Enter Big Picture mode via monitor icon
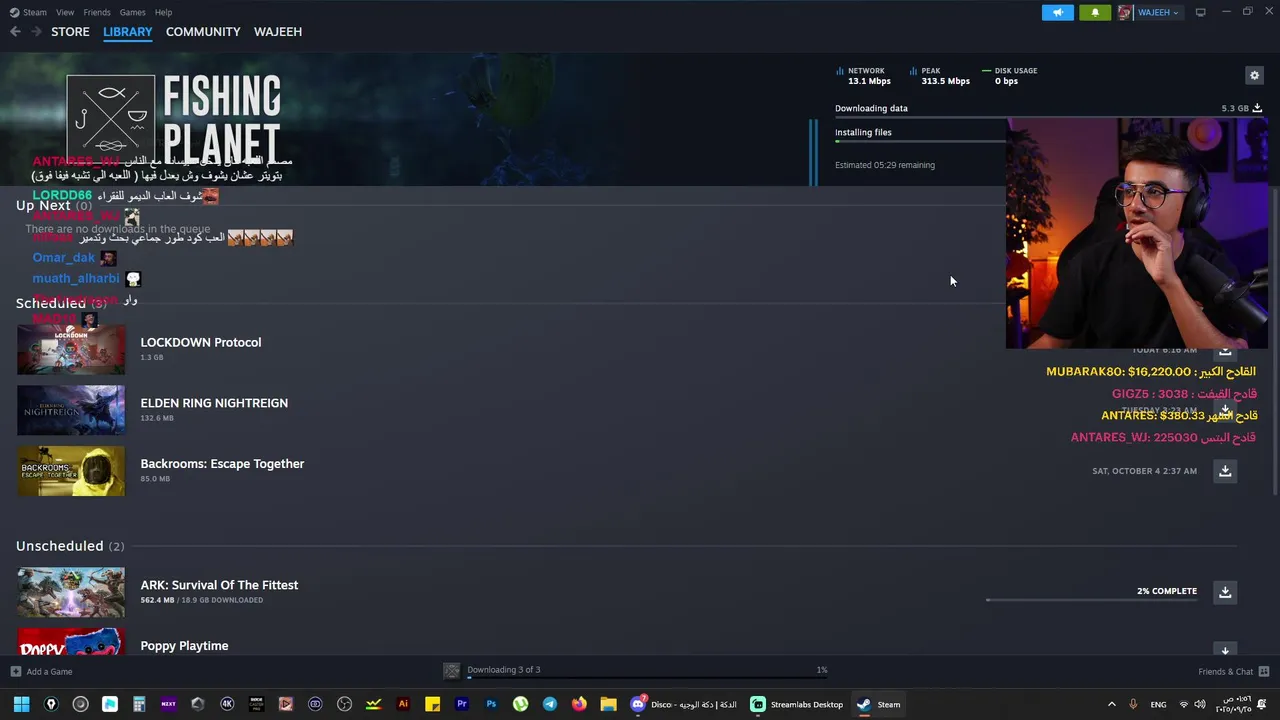This screenshot has height=720, width=1280. [x=1200, y=12]
